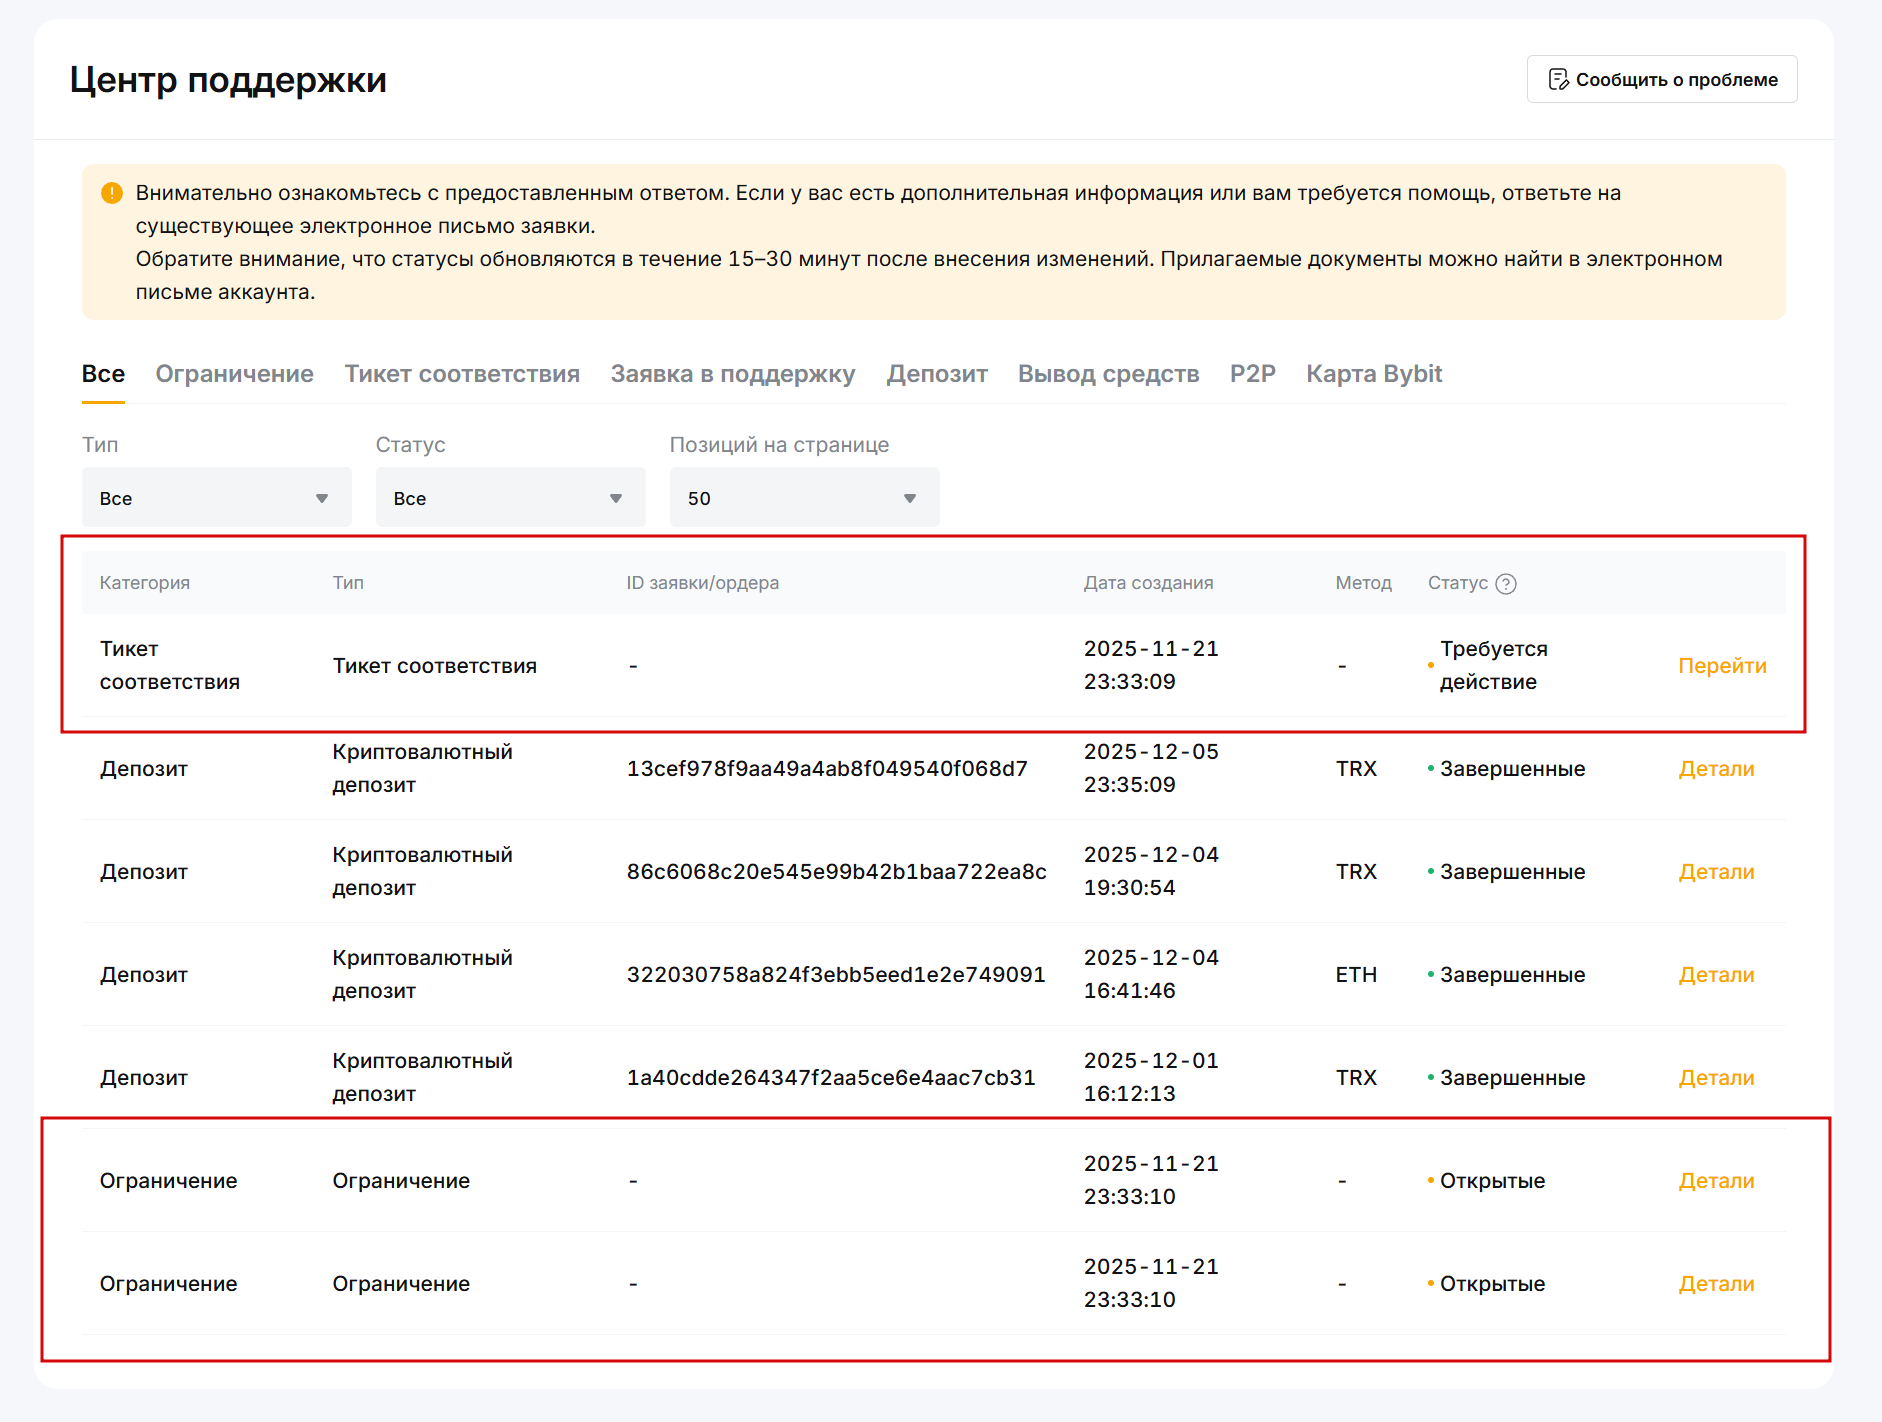Open 'Детали' for first Ограничение row
The image size is (1882, 1422).
(1716, 1181)
